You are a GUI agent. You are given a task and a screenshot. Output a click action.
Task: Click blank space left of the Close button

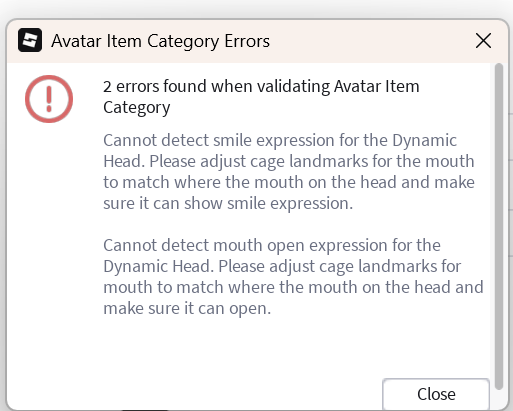click(x=233, y=393)
